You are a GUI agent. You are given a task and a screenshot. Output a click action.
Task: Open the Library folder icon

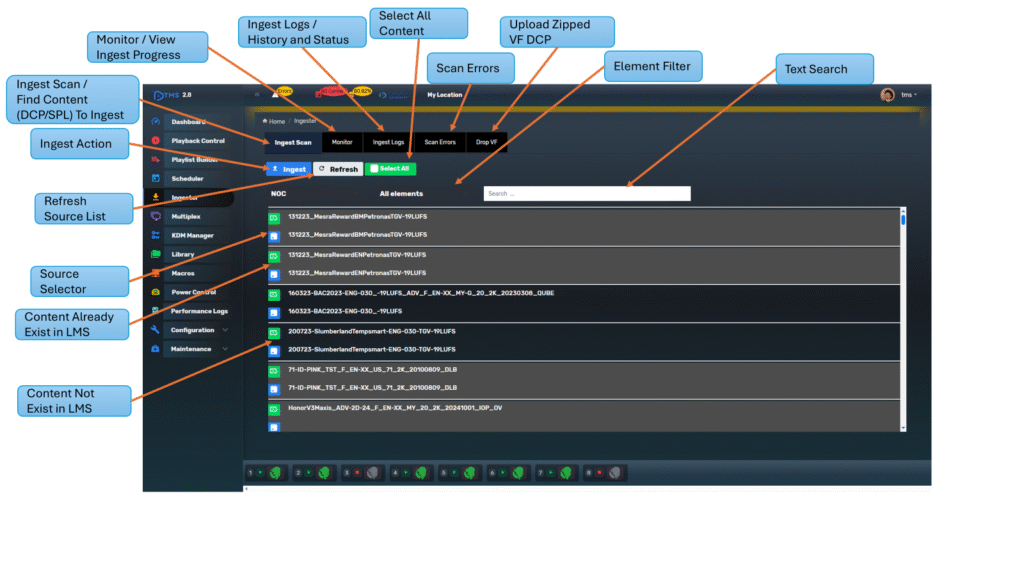(155, 255)
